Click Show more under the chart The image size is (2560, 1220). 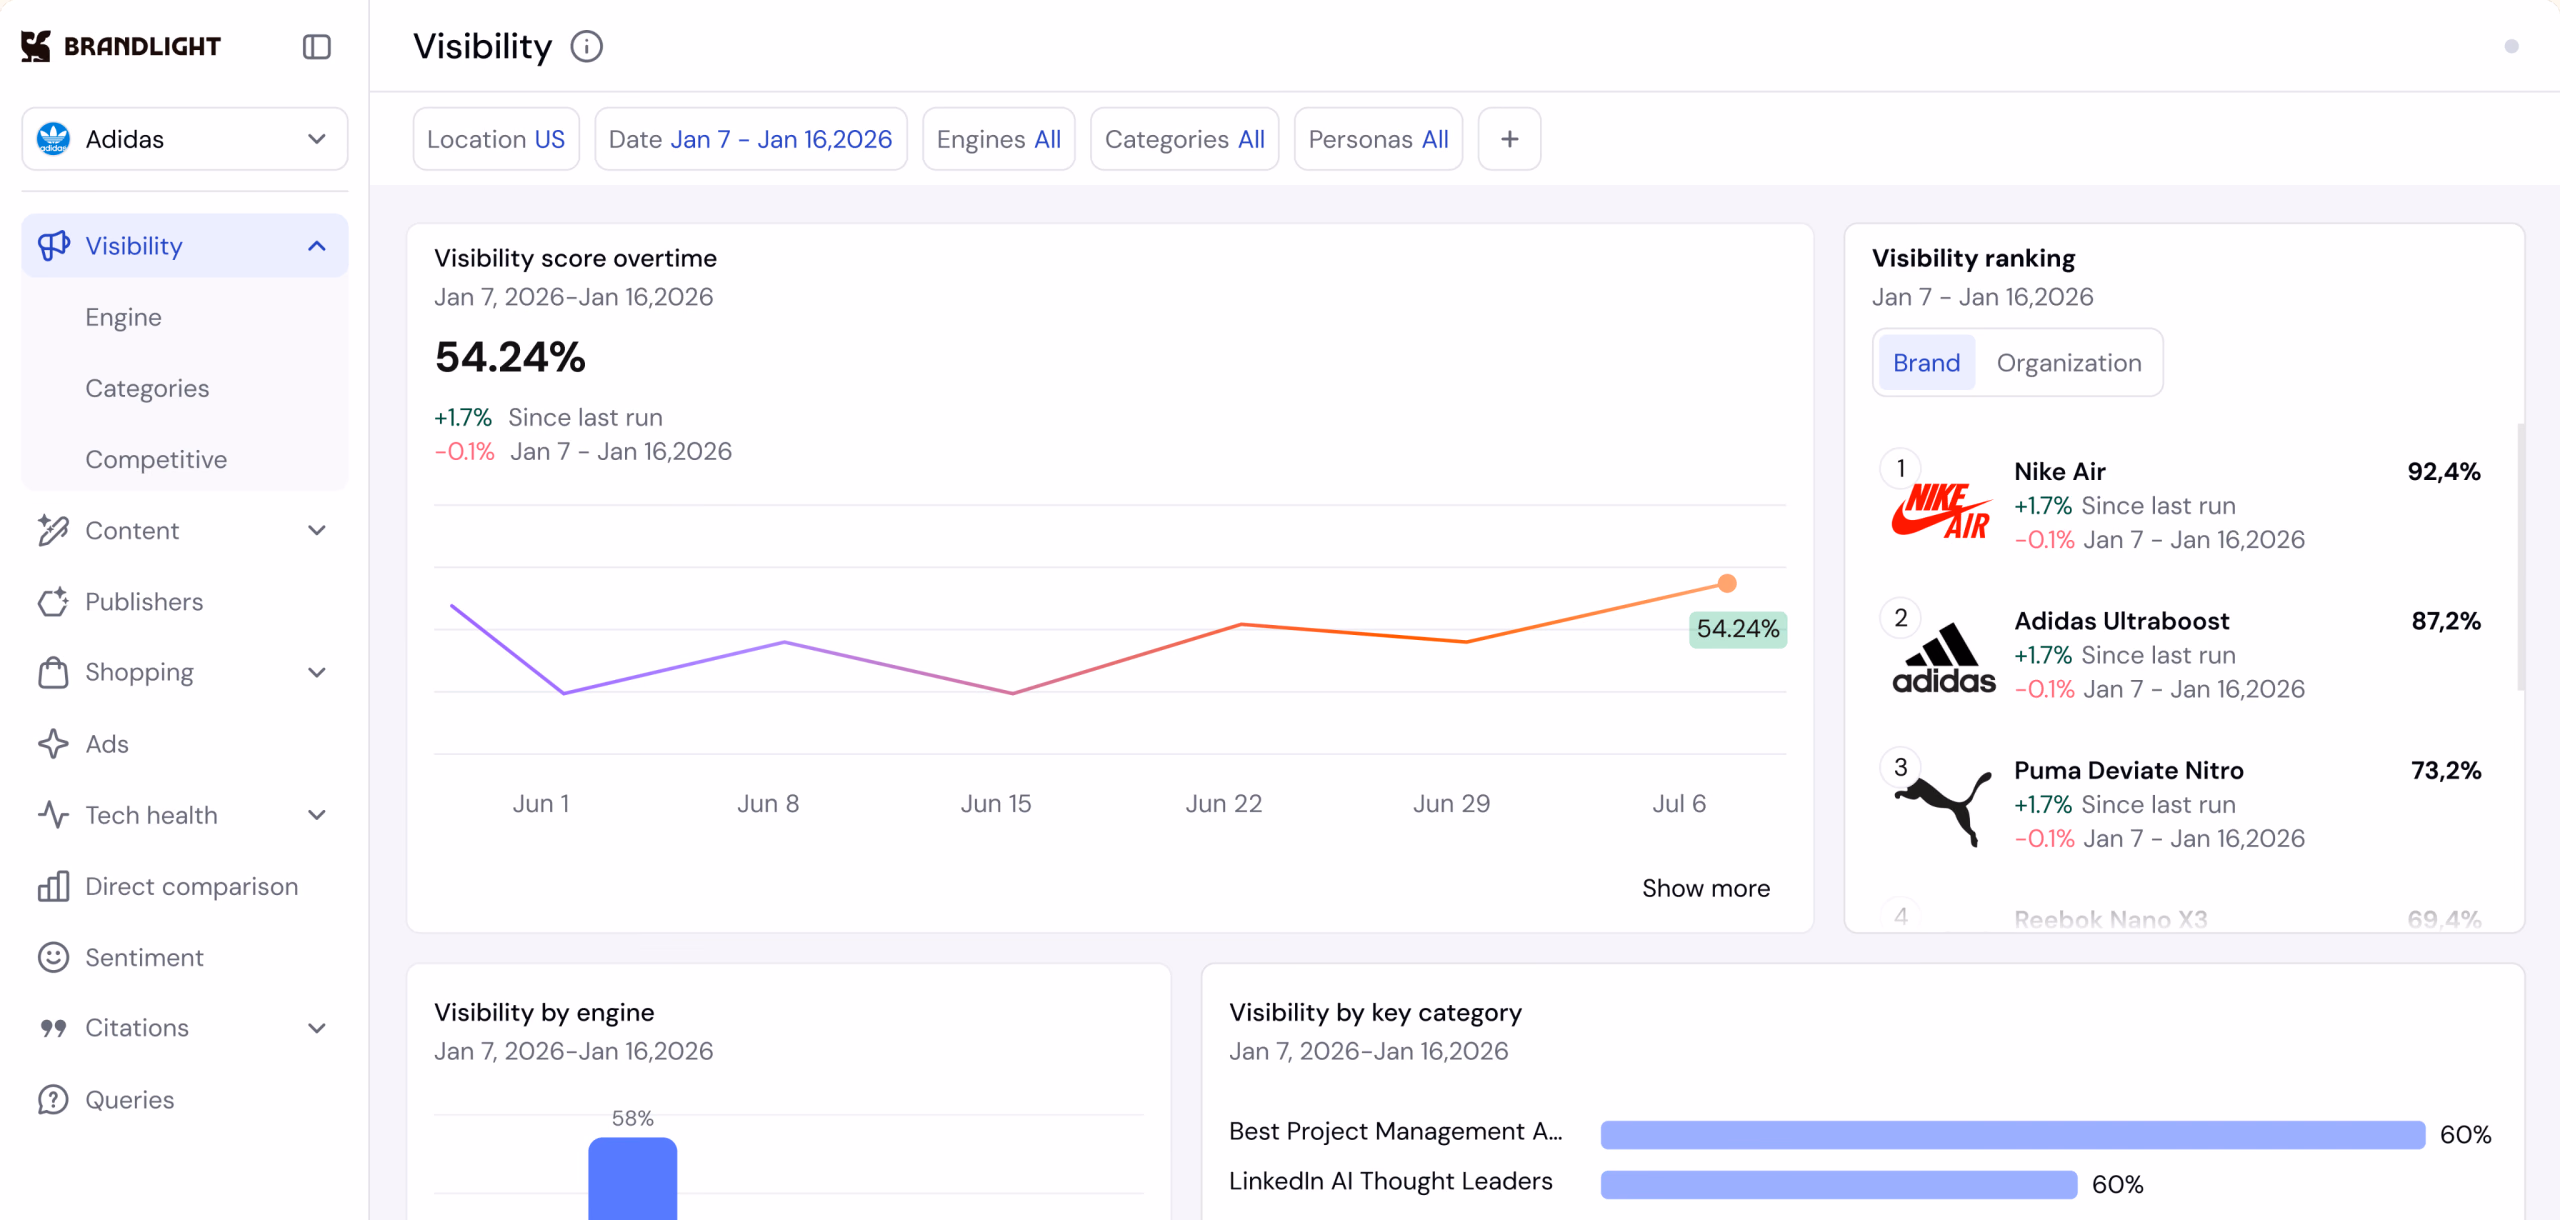click(x=1705, y=888)
